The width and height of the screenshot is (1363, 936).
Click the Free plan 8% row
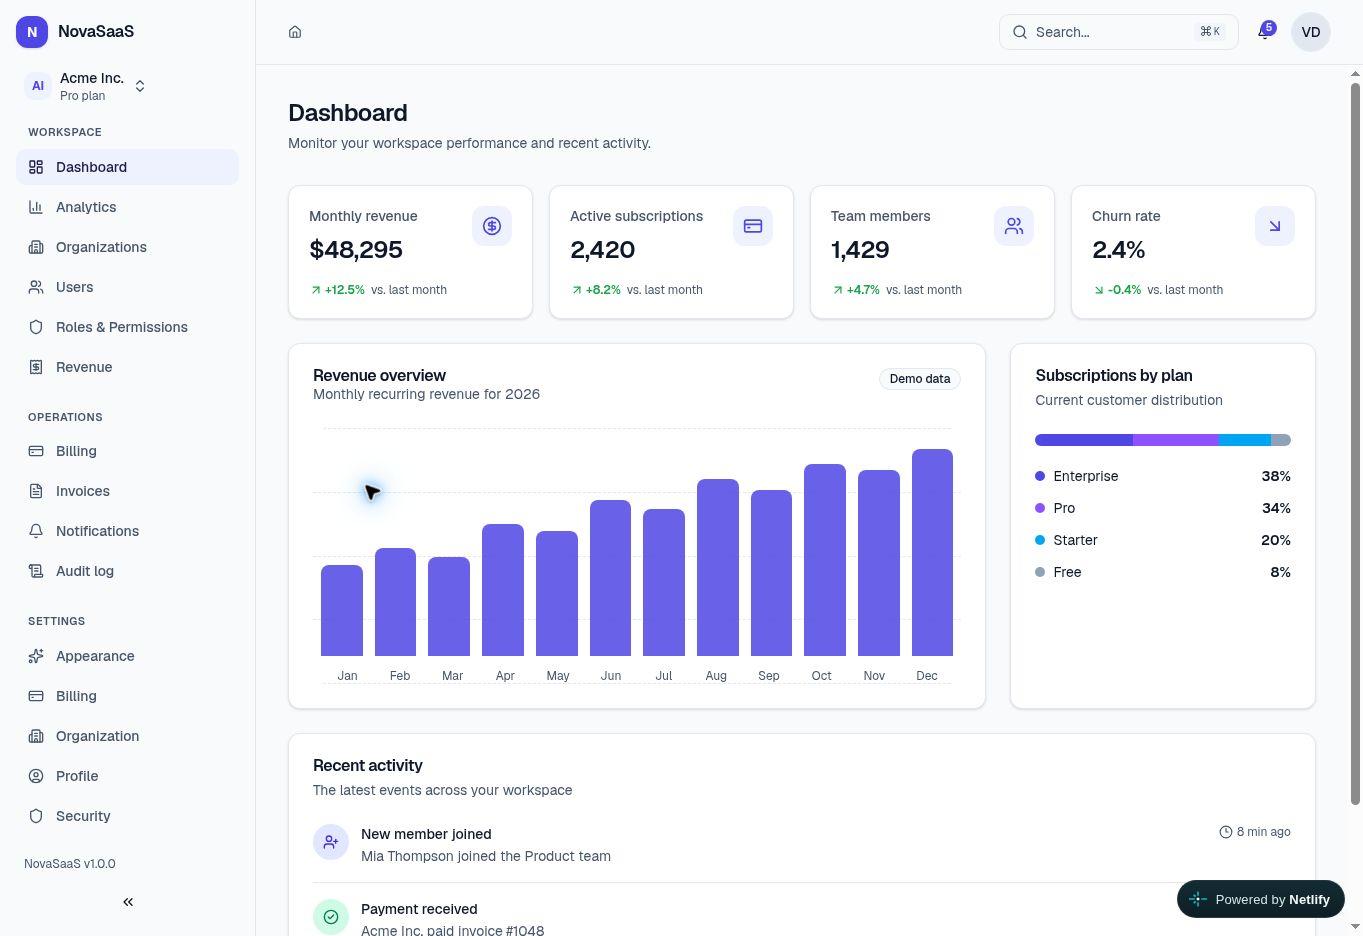(x=1163, y=572)
